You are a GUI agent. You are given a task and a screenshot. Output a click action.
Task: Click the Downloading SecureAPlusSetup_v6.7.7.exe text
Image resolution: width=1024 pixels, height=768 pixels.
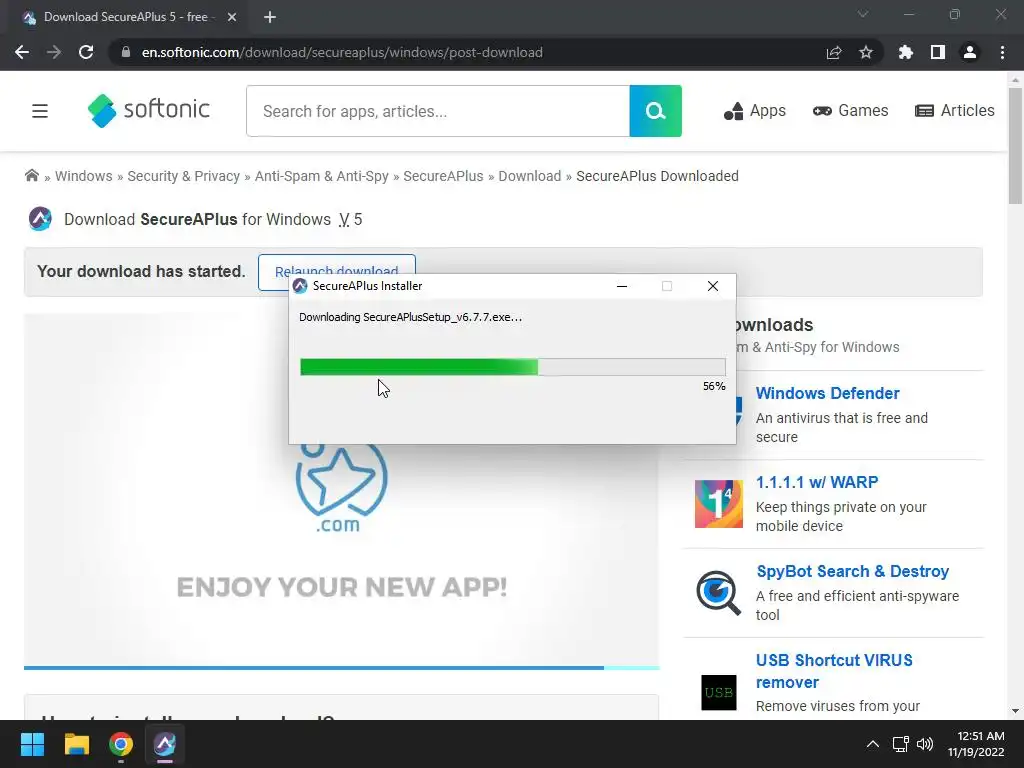[410, 317]
